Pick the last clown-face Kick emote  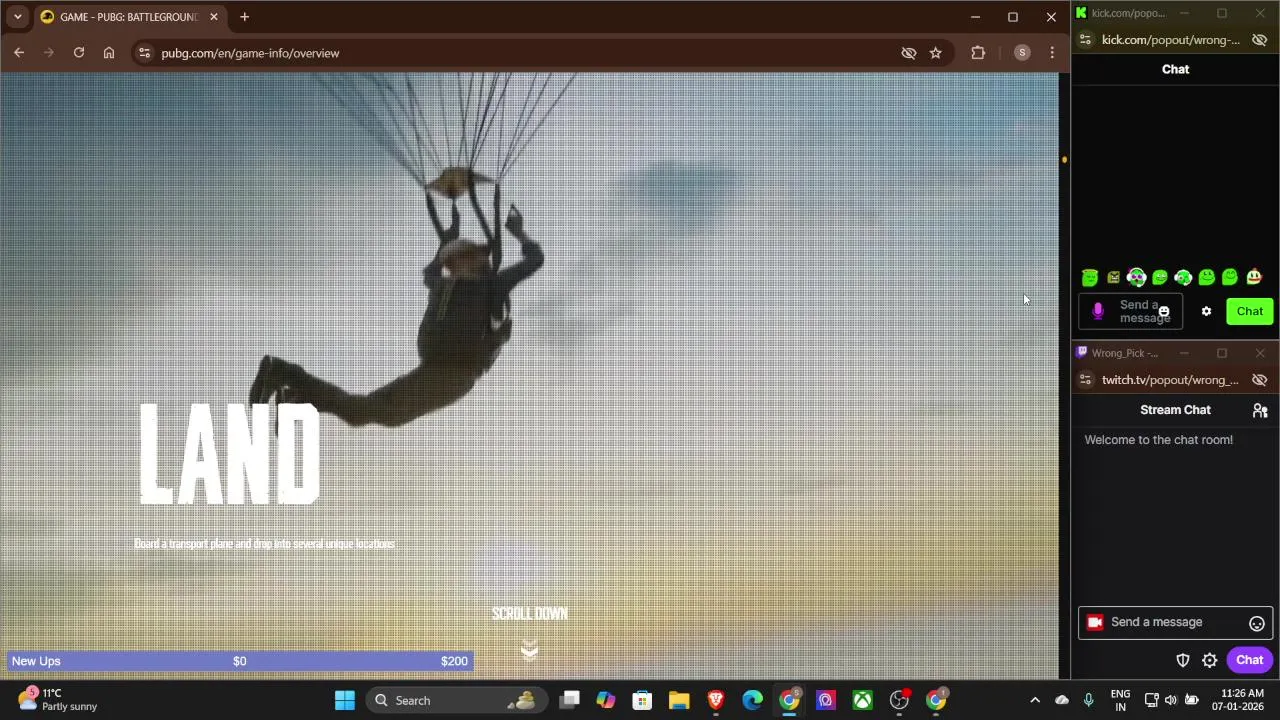(1254, 277)
